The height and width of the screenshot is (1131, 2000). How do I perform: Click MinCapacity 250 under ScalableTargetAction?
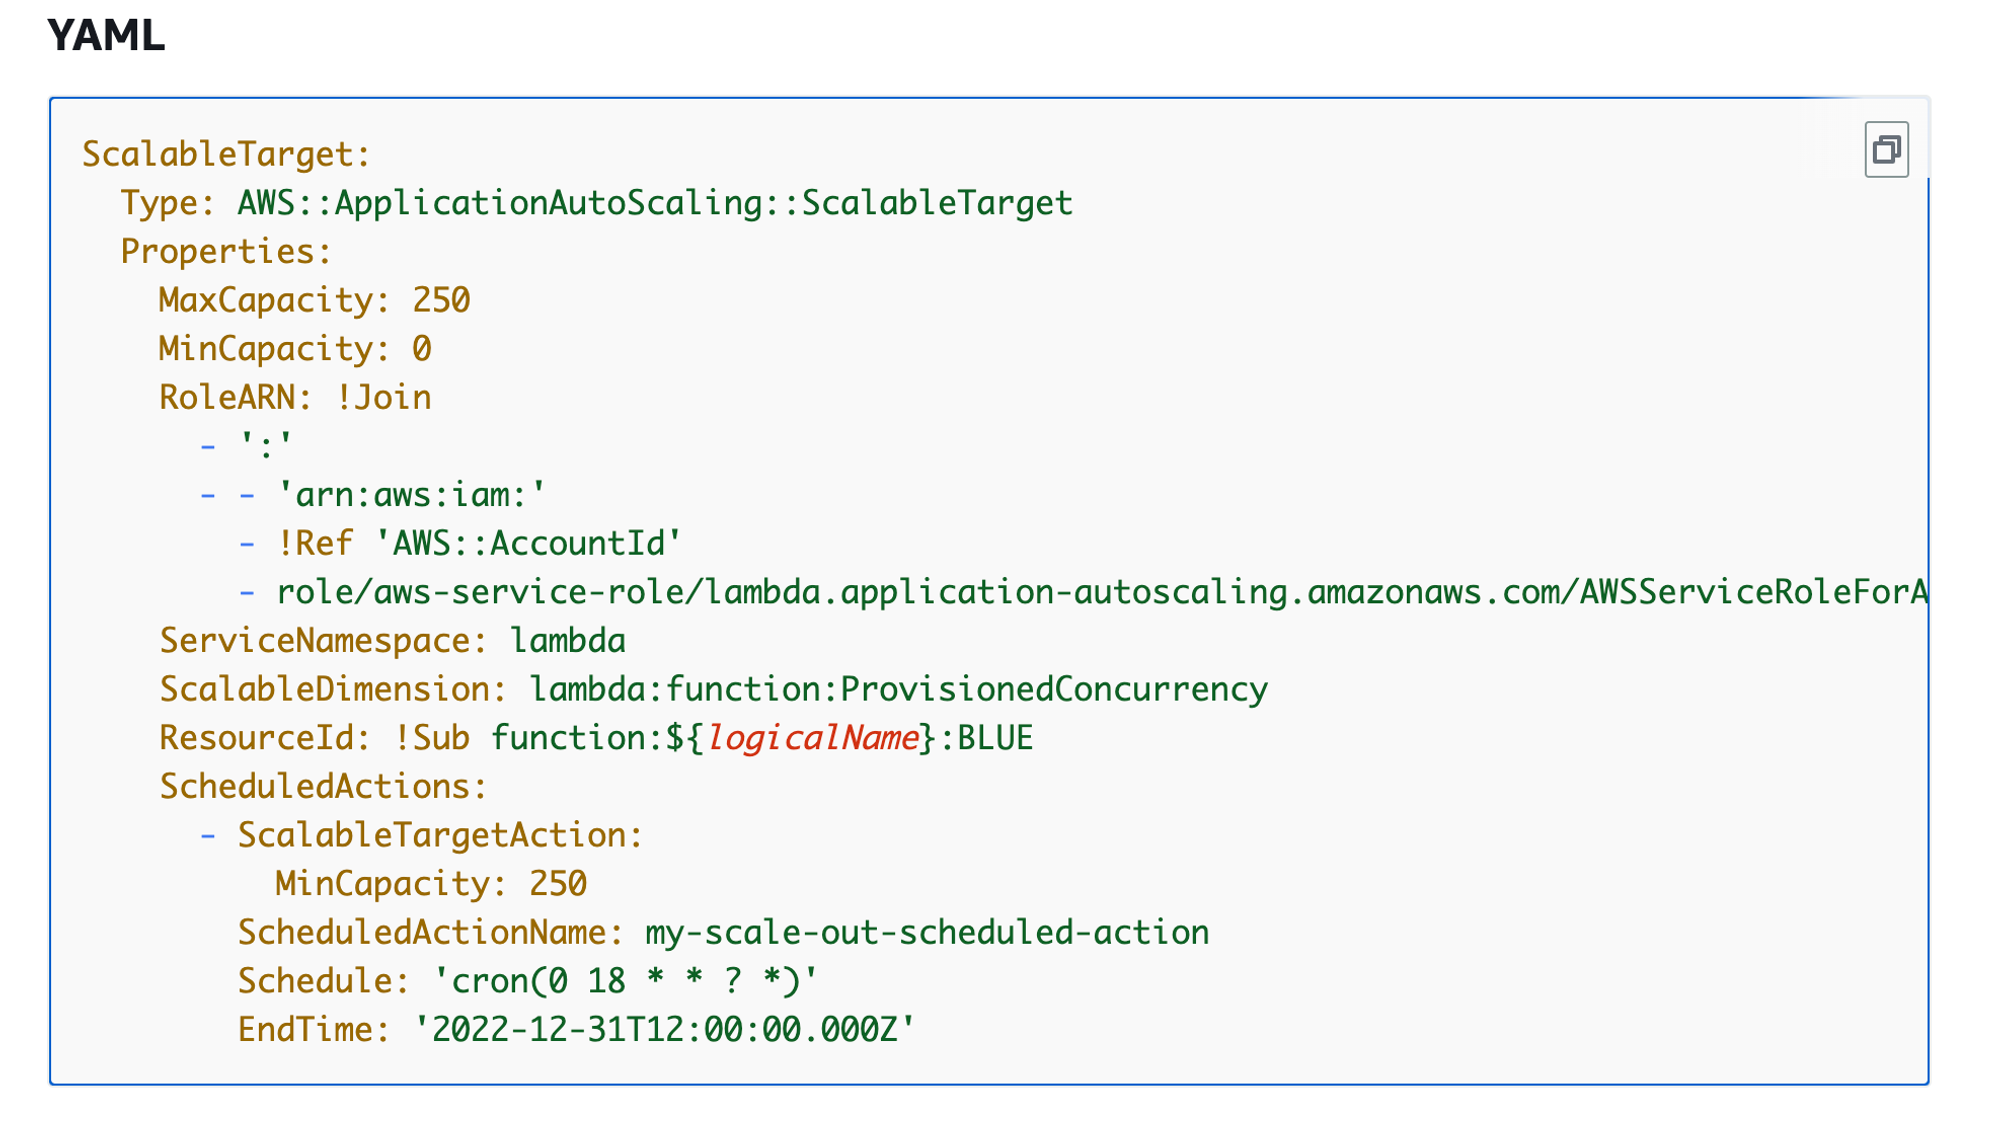557,884
